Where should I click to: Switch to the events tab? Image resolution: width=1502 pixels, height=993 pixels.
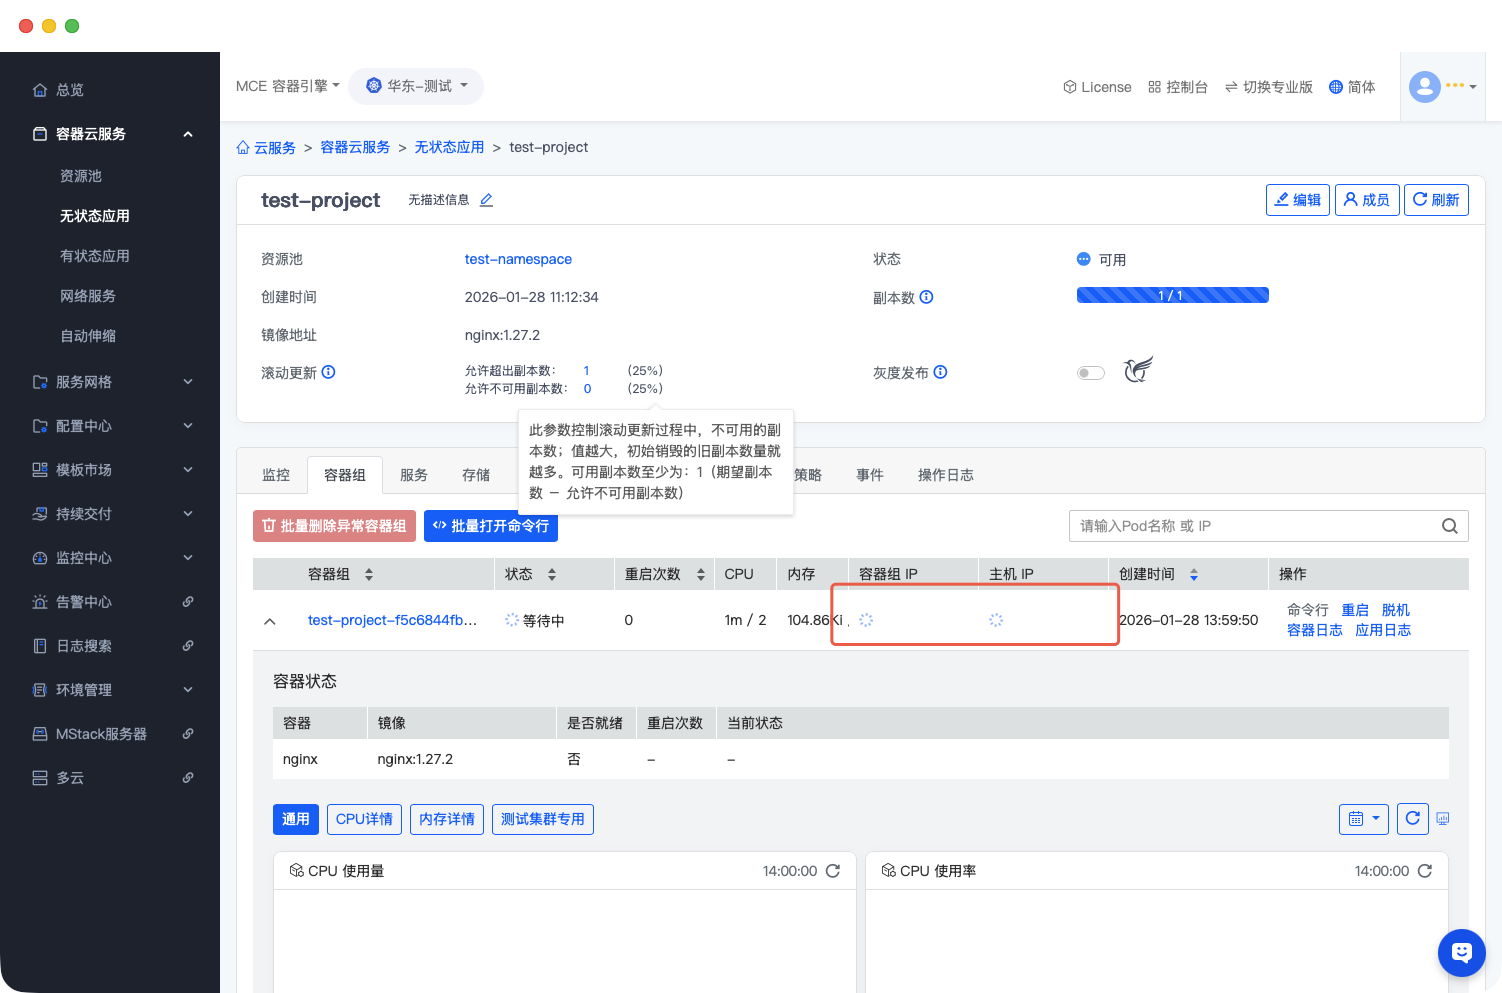pyautogui.click(x=869, y=475)
